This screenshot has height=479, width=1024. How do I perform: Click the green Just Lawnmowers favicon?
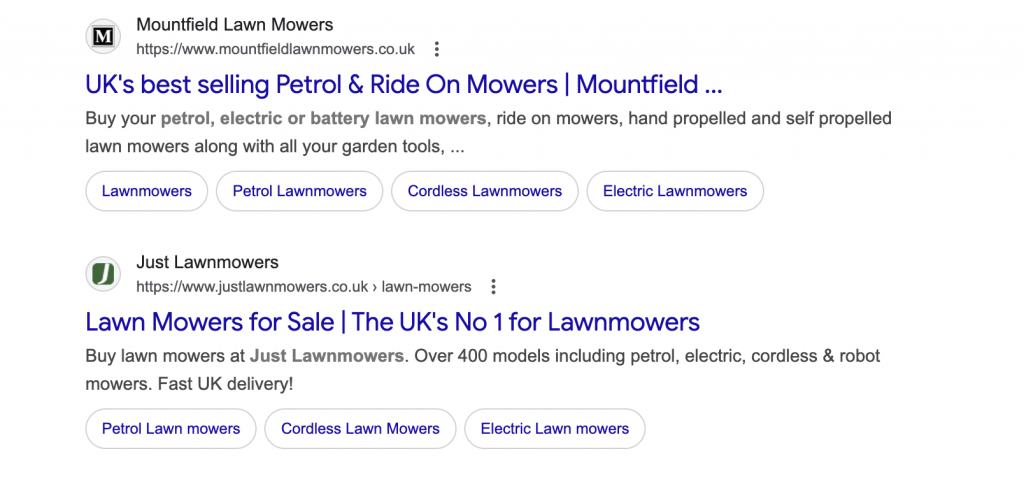tap(103, 274)
